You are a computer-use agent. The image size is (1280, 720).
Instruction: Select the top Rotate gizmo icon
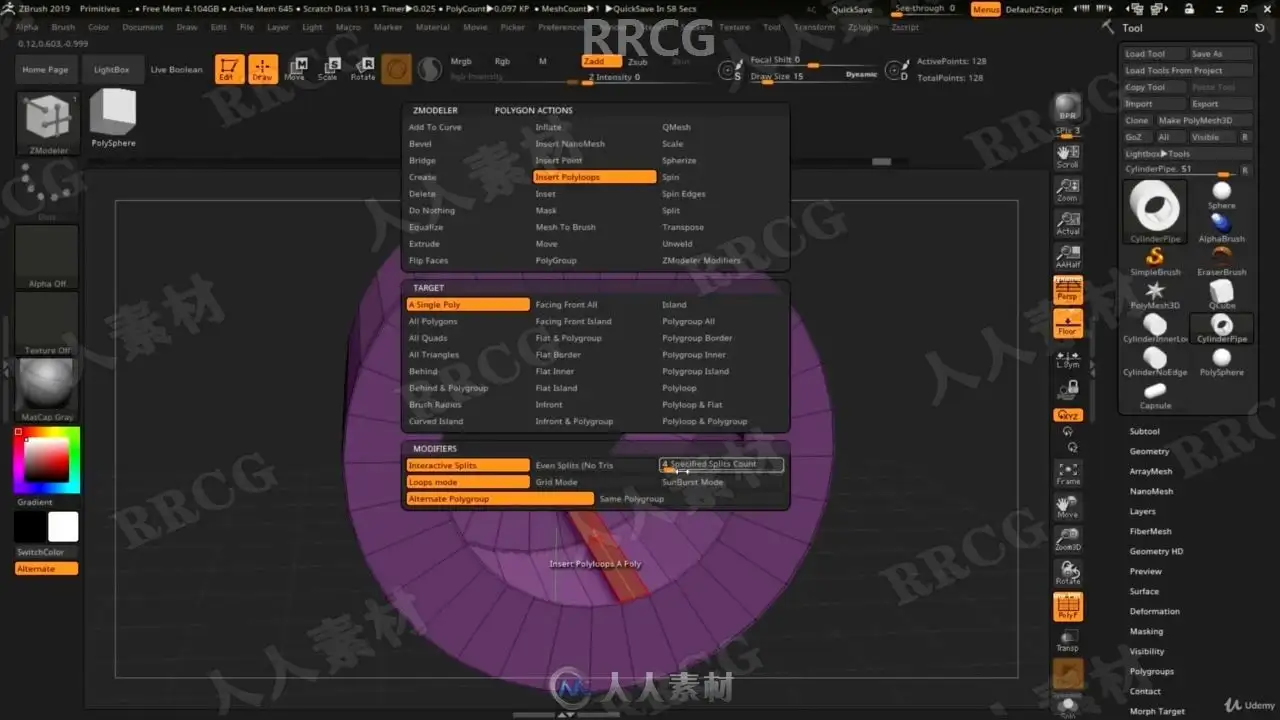pos(363,69)
